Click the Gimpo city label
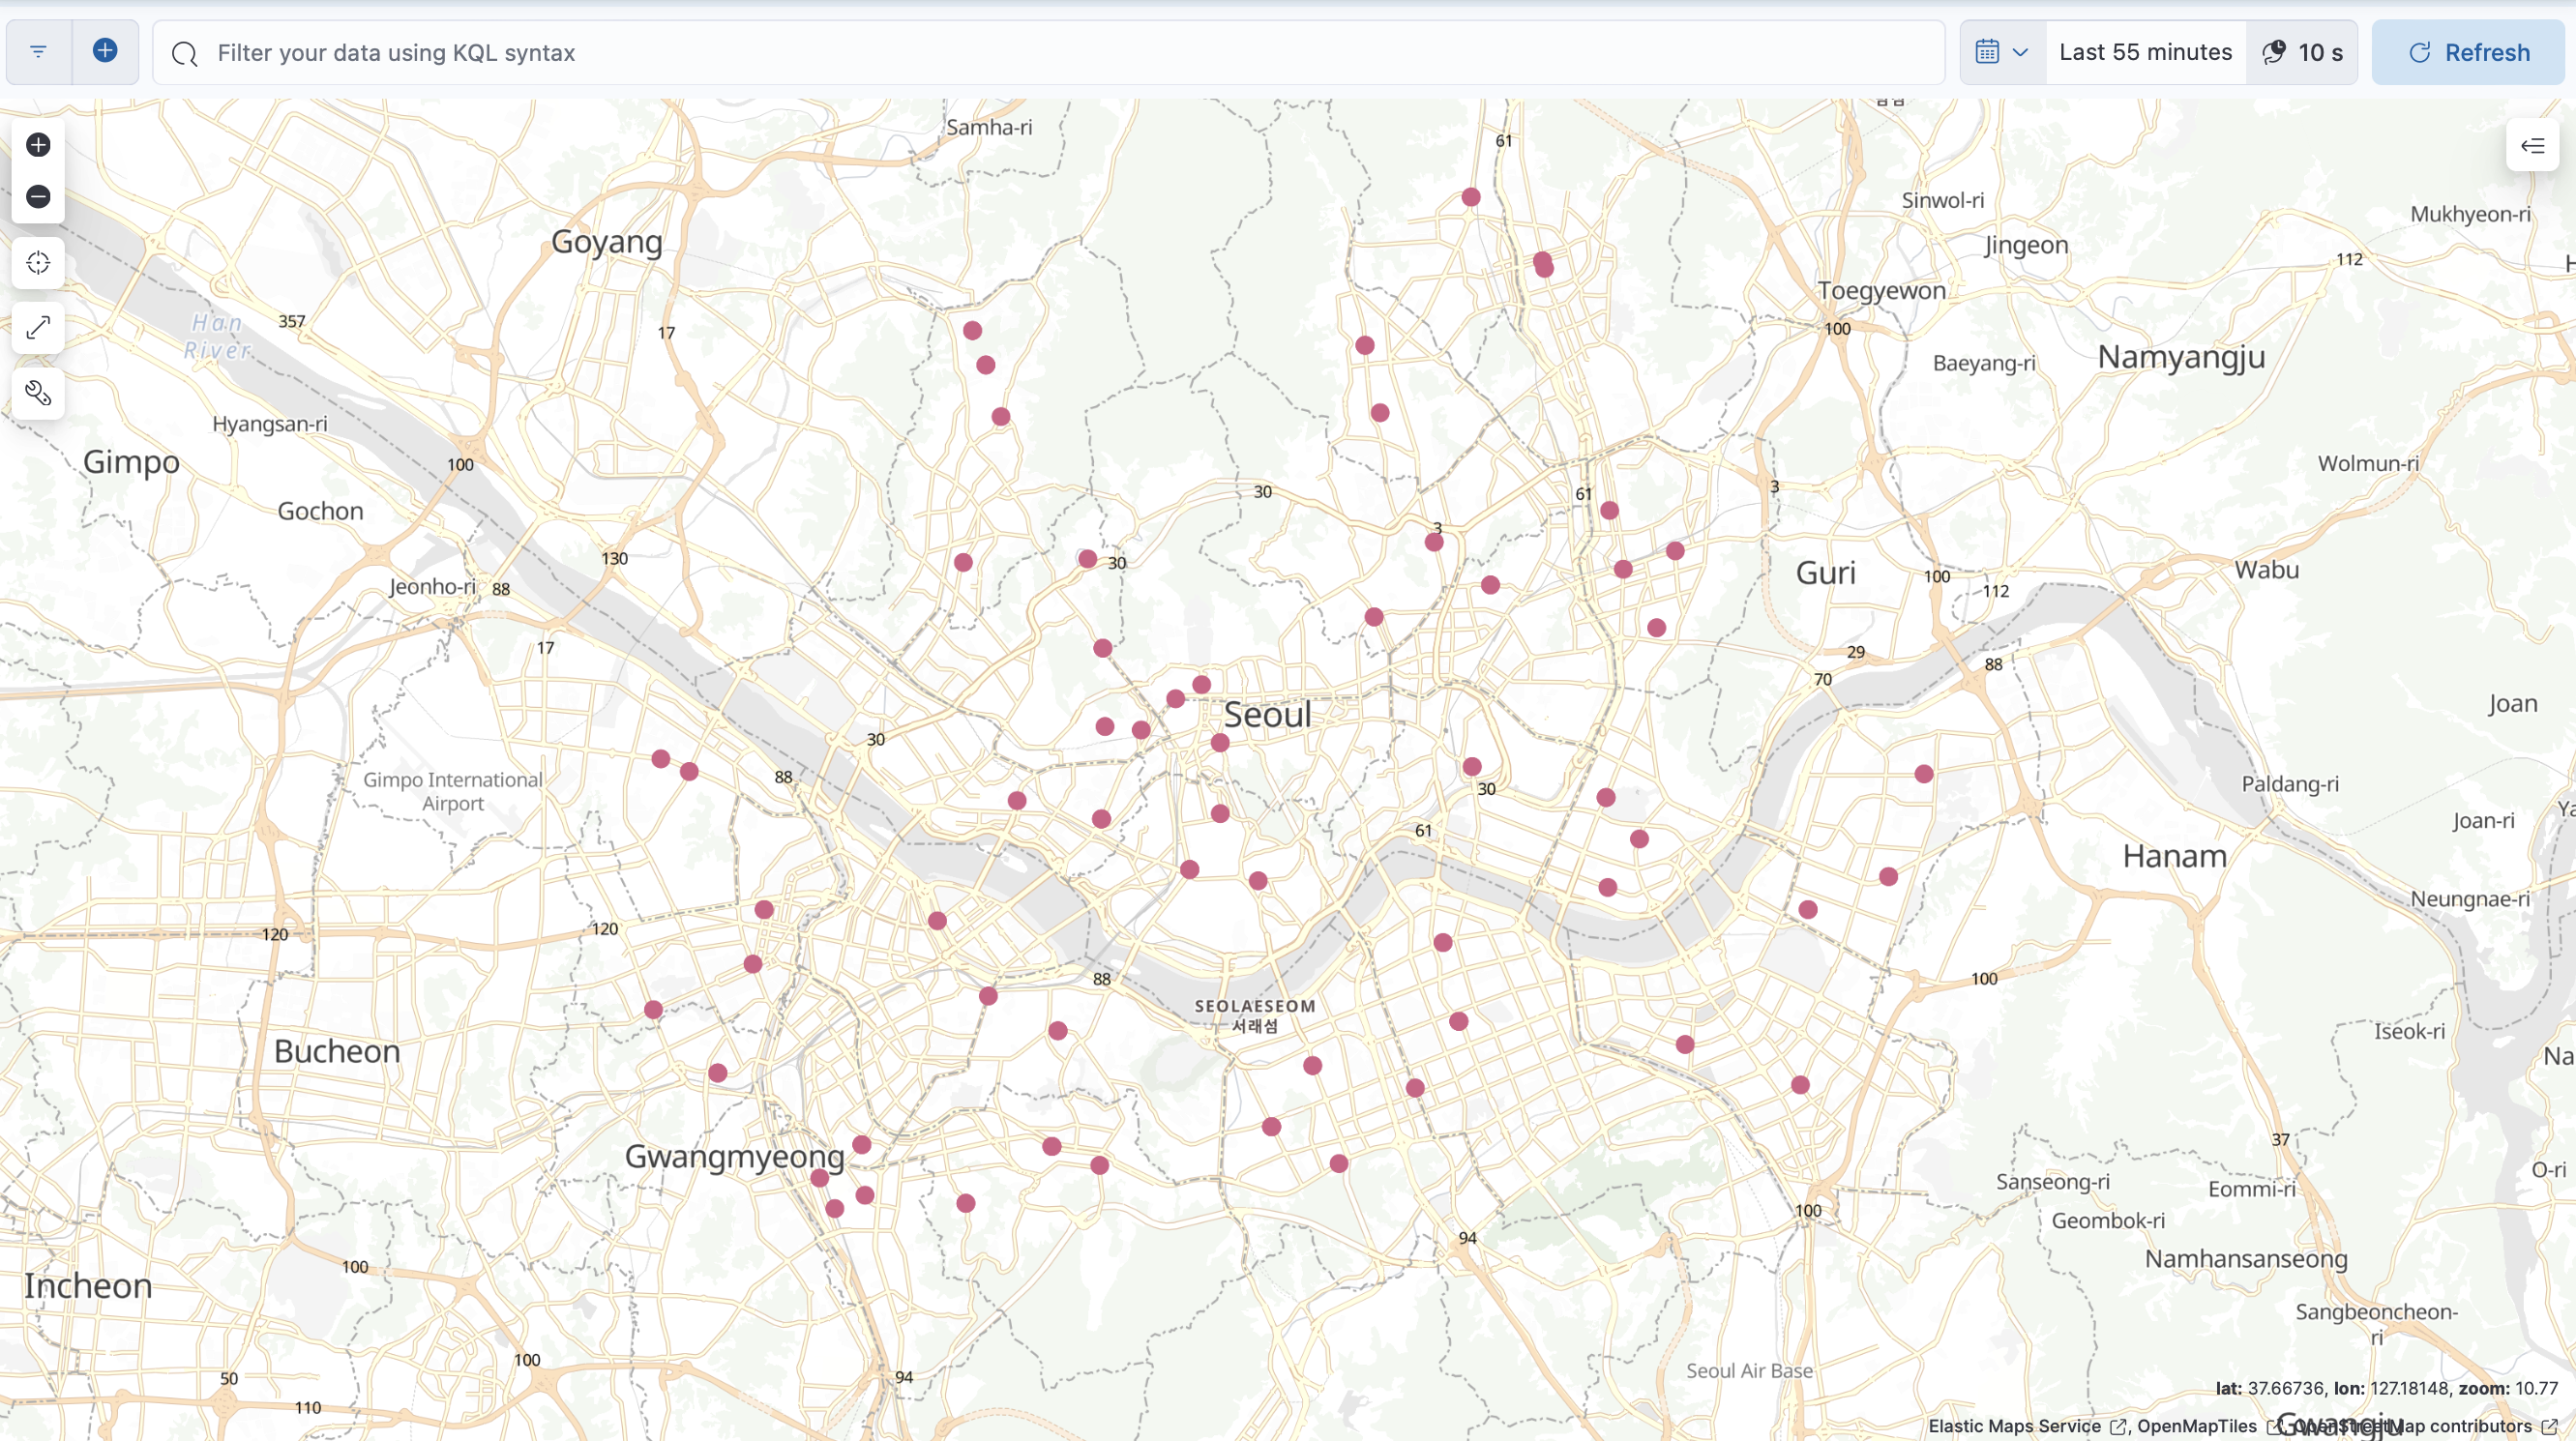 click(131, 462)
